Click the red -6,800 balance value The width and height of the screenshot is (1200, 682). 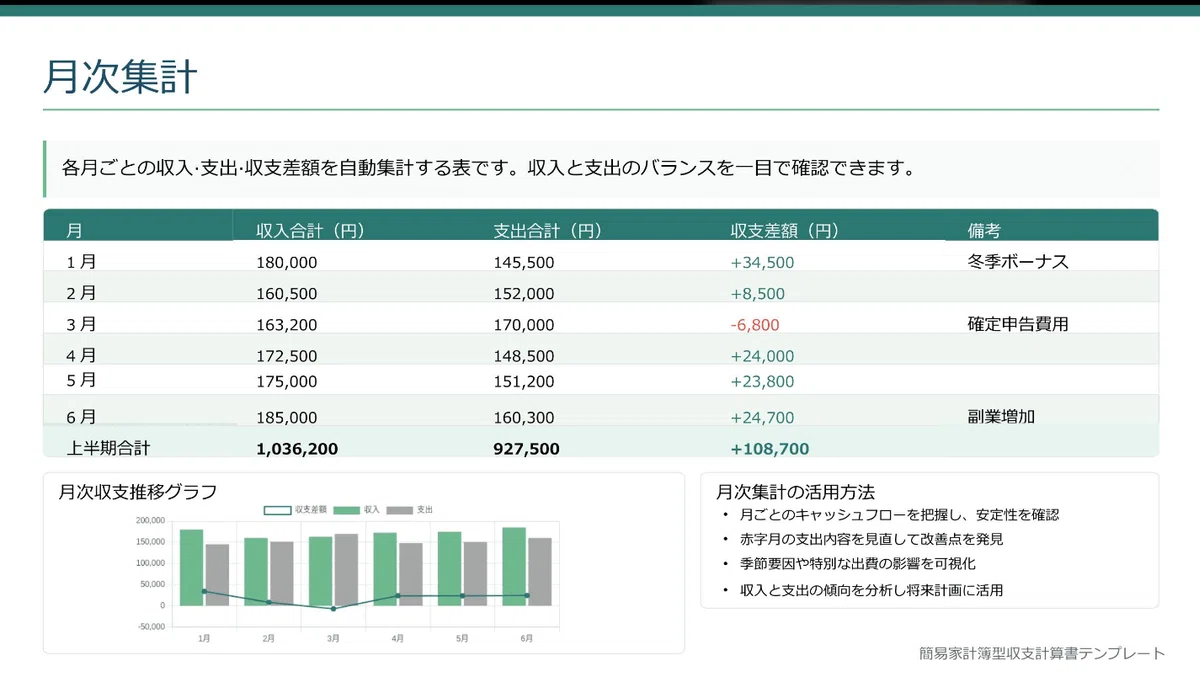tap(755, 325)
